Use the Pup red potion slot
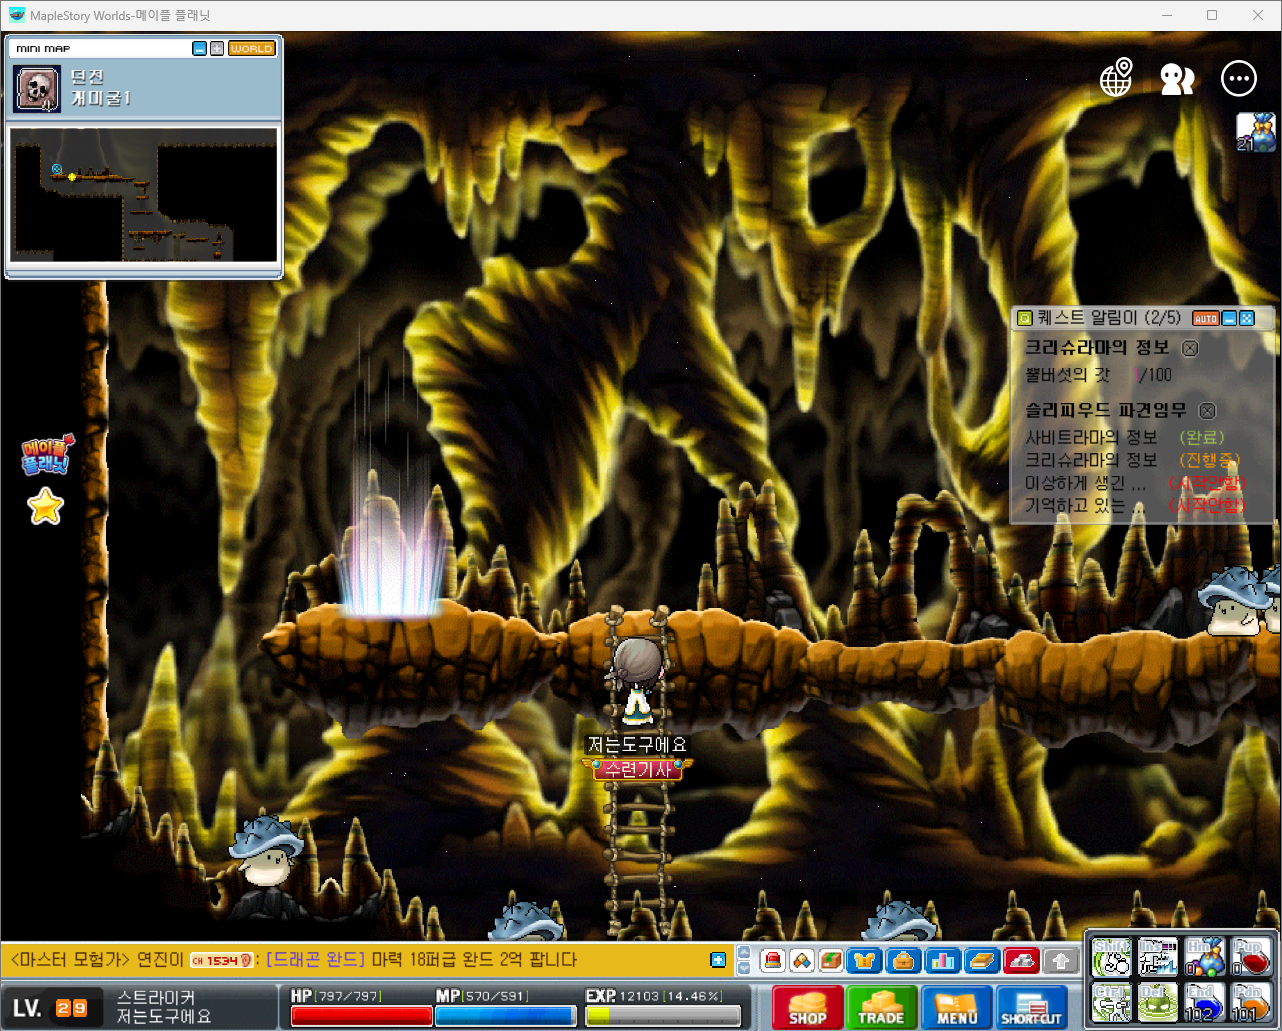The image size is (1282, 1031). (1250, 957)
